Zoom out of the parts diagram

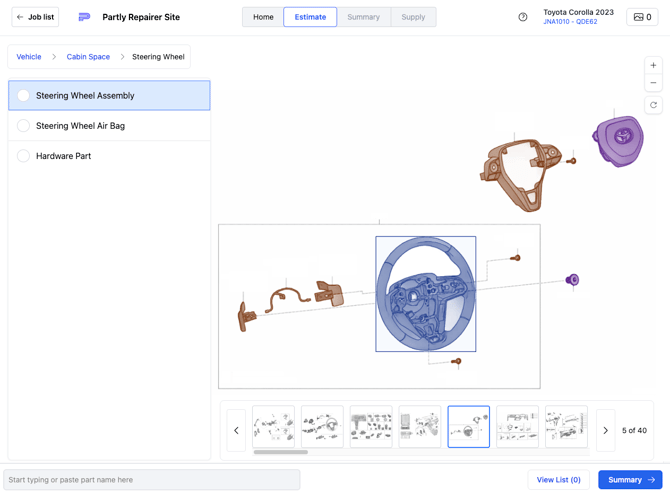click(x=653, y=82)
